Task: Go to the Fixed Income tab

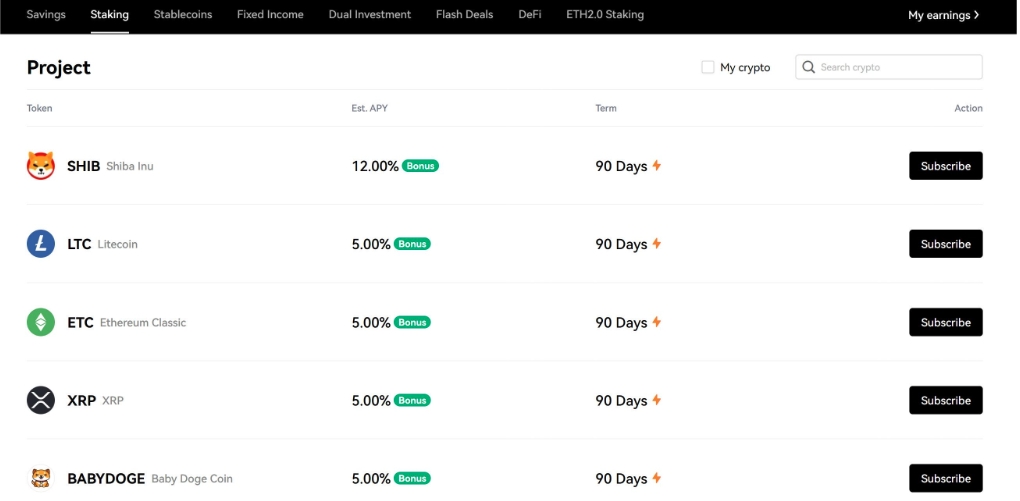Action: (x=270, y=14)
